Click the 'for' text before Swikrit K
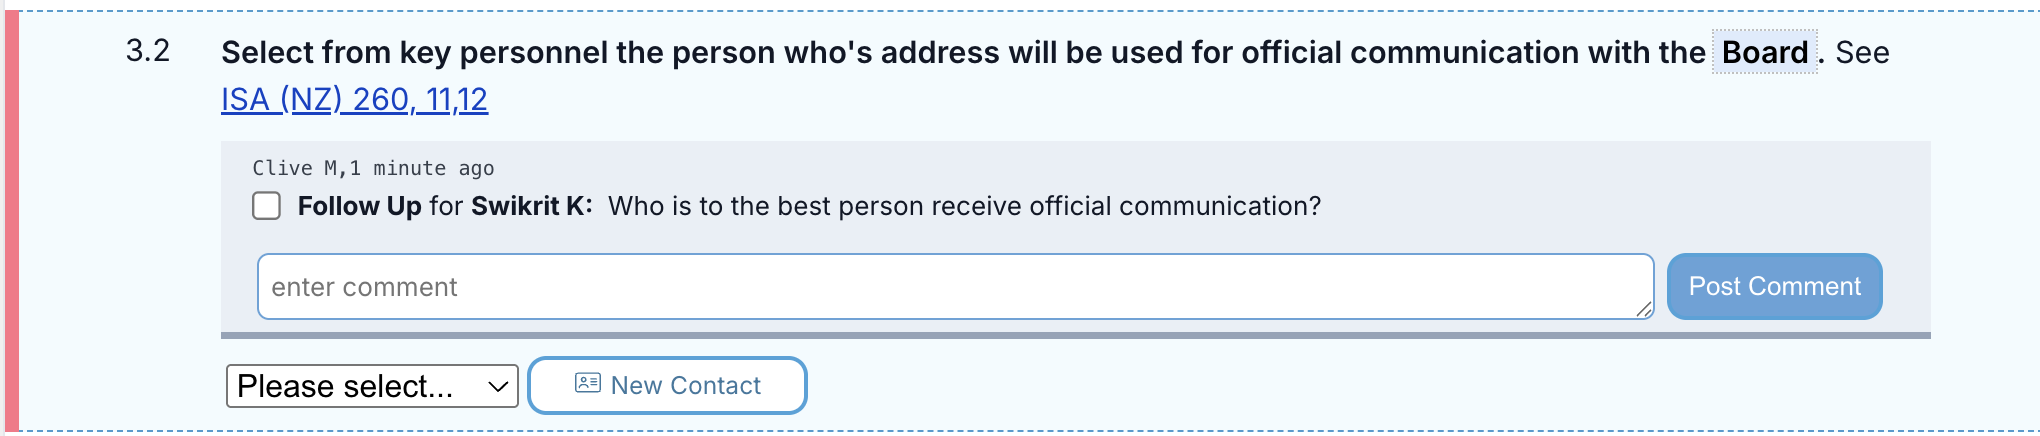This screenshot has height=436, width=2040. [446, 206]
